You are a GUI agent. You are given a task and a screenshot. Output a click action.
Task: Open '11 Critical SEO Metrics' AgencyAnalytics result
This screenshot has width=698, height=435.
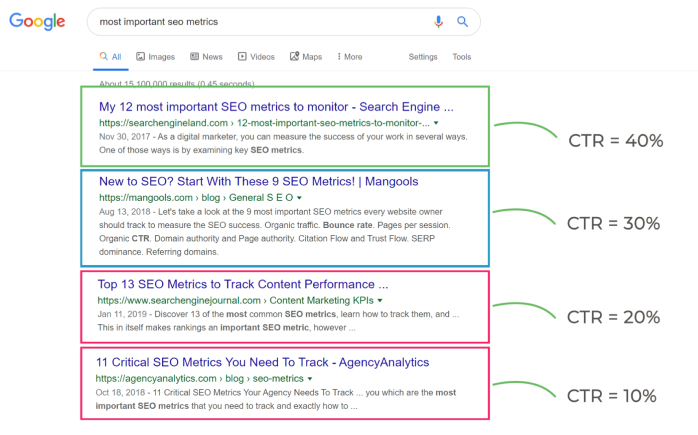(263, 362)
